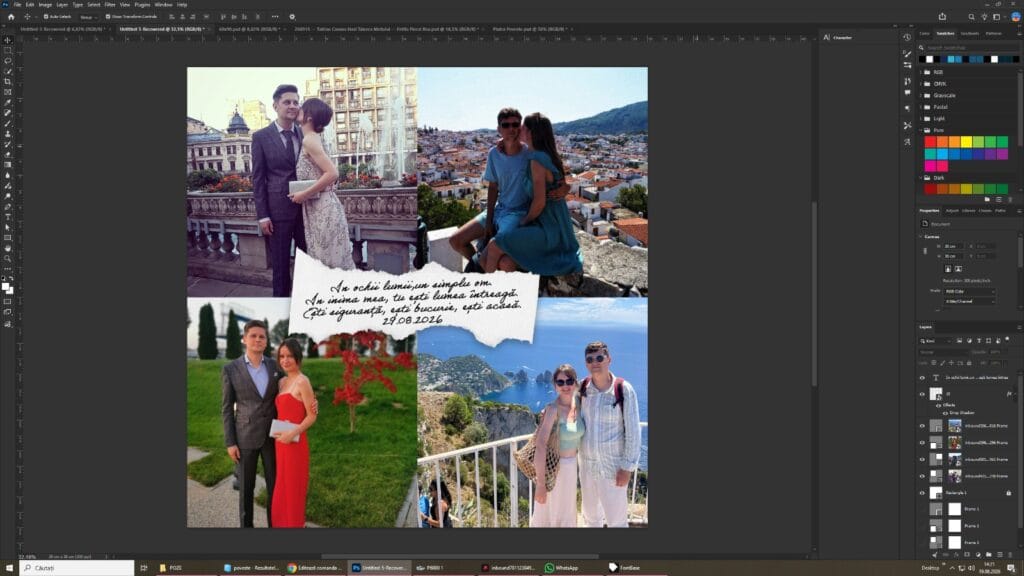Toggle the layer filter on/off switch
1024x576 pixels.
point(1008,340)
